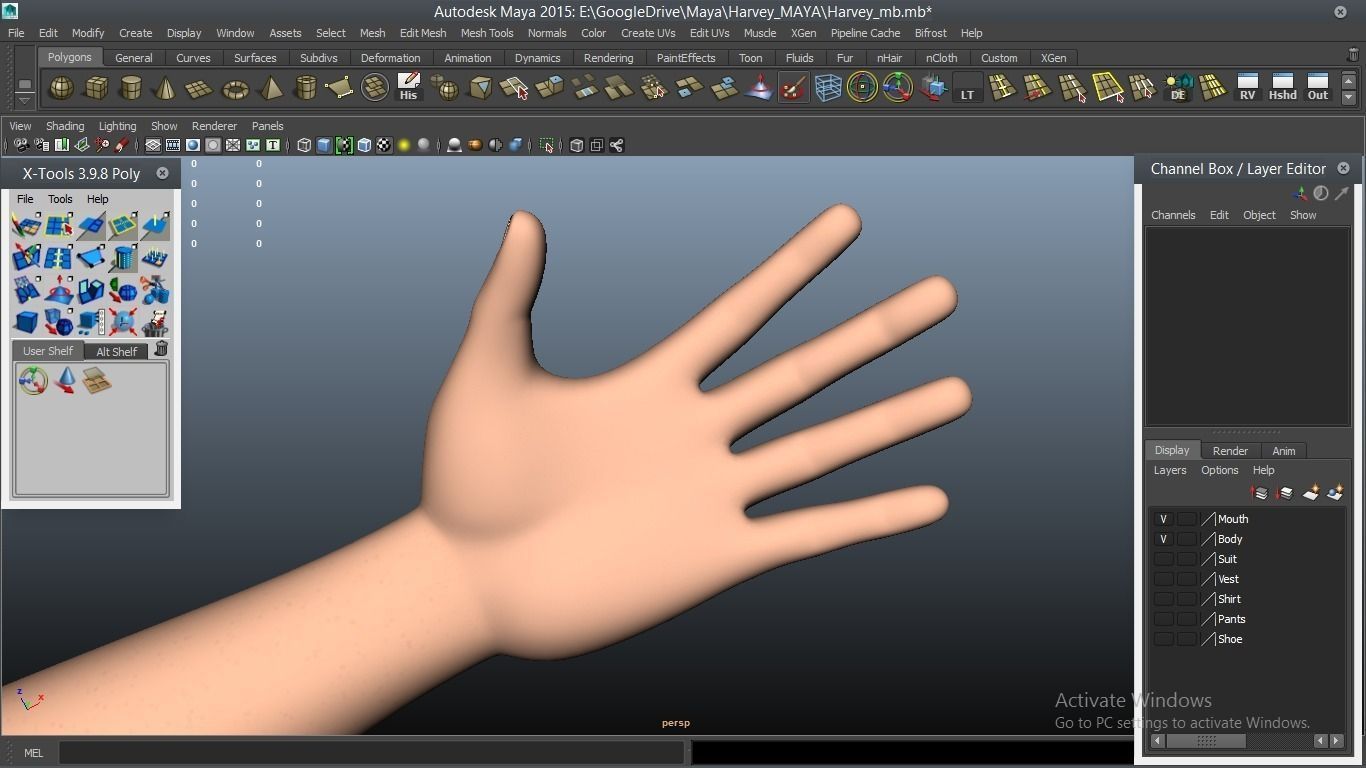This screenshot has height=768, width=1366.
Task: Switch to the Anim layer tab
Action: click(x=1284, y=451)
